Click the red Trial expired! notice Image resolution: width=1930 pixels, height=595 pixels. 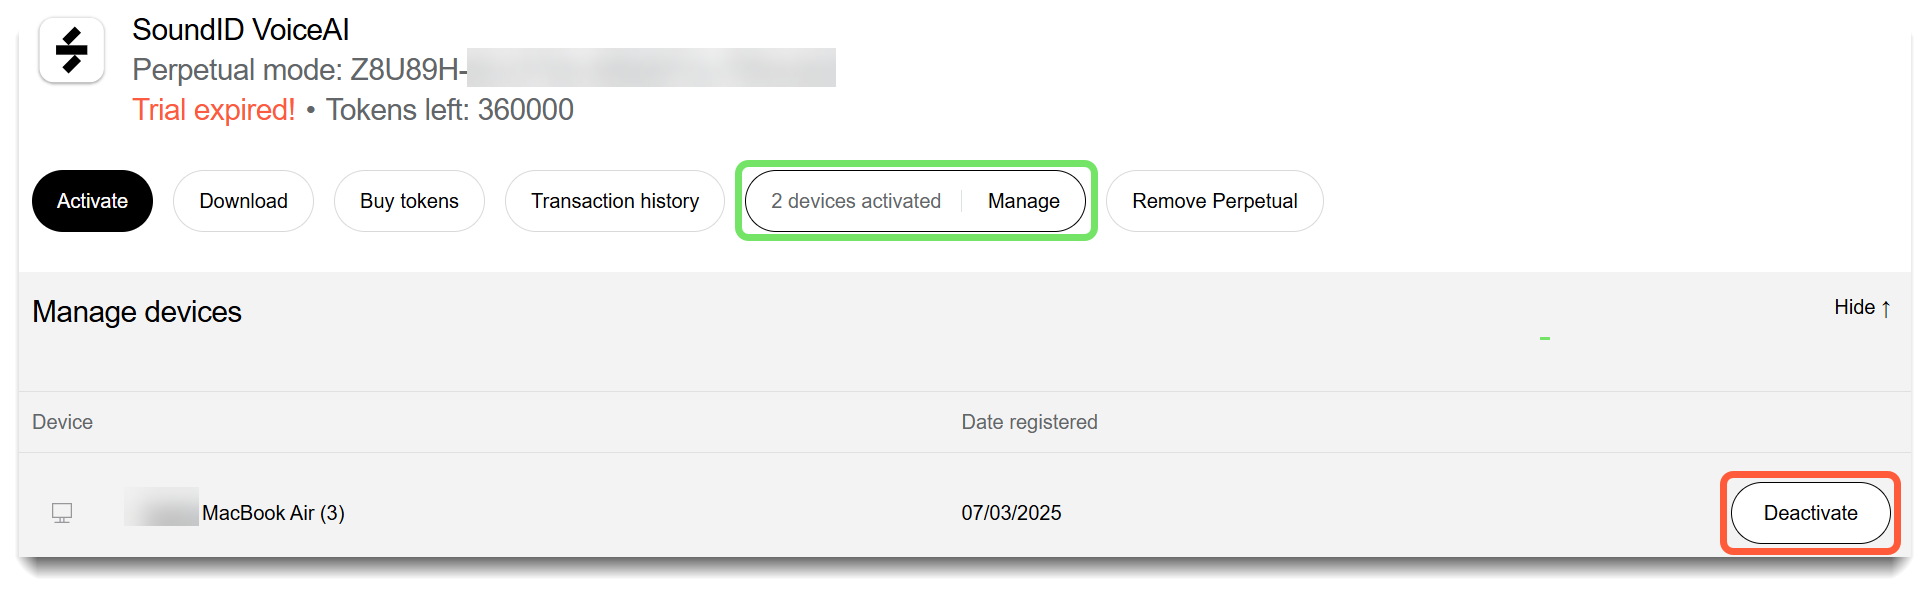tap(214, 109)
